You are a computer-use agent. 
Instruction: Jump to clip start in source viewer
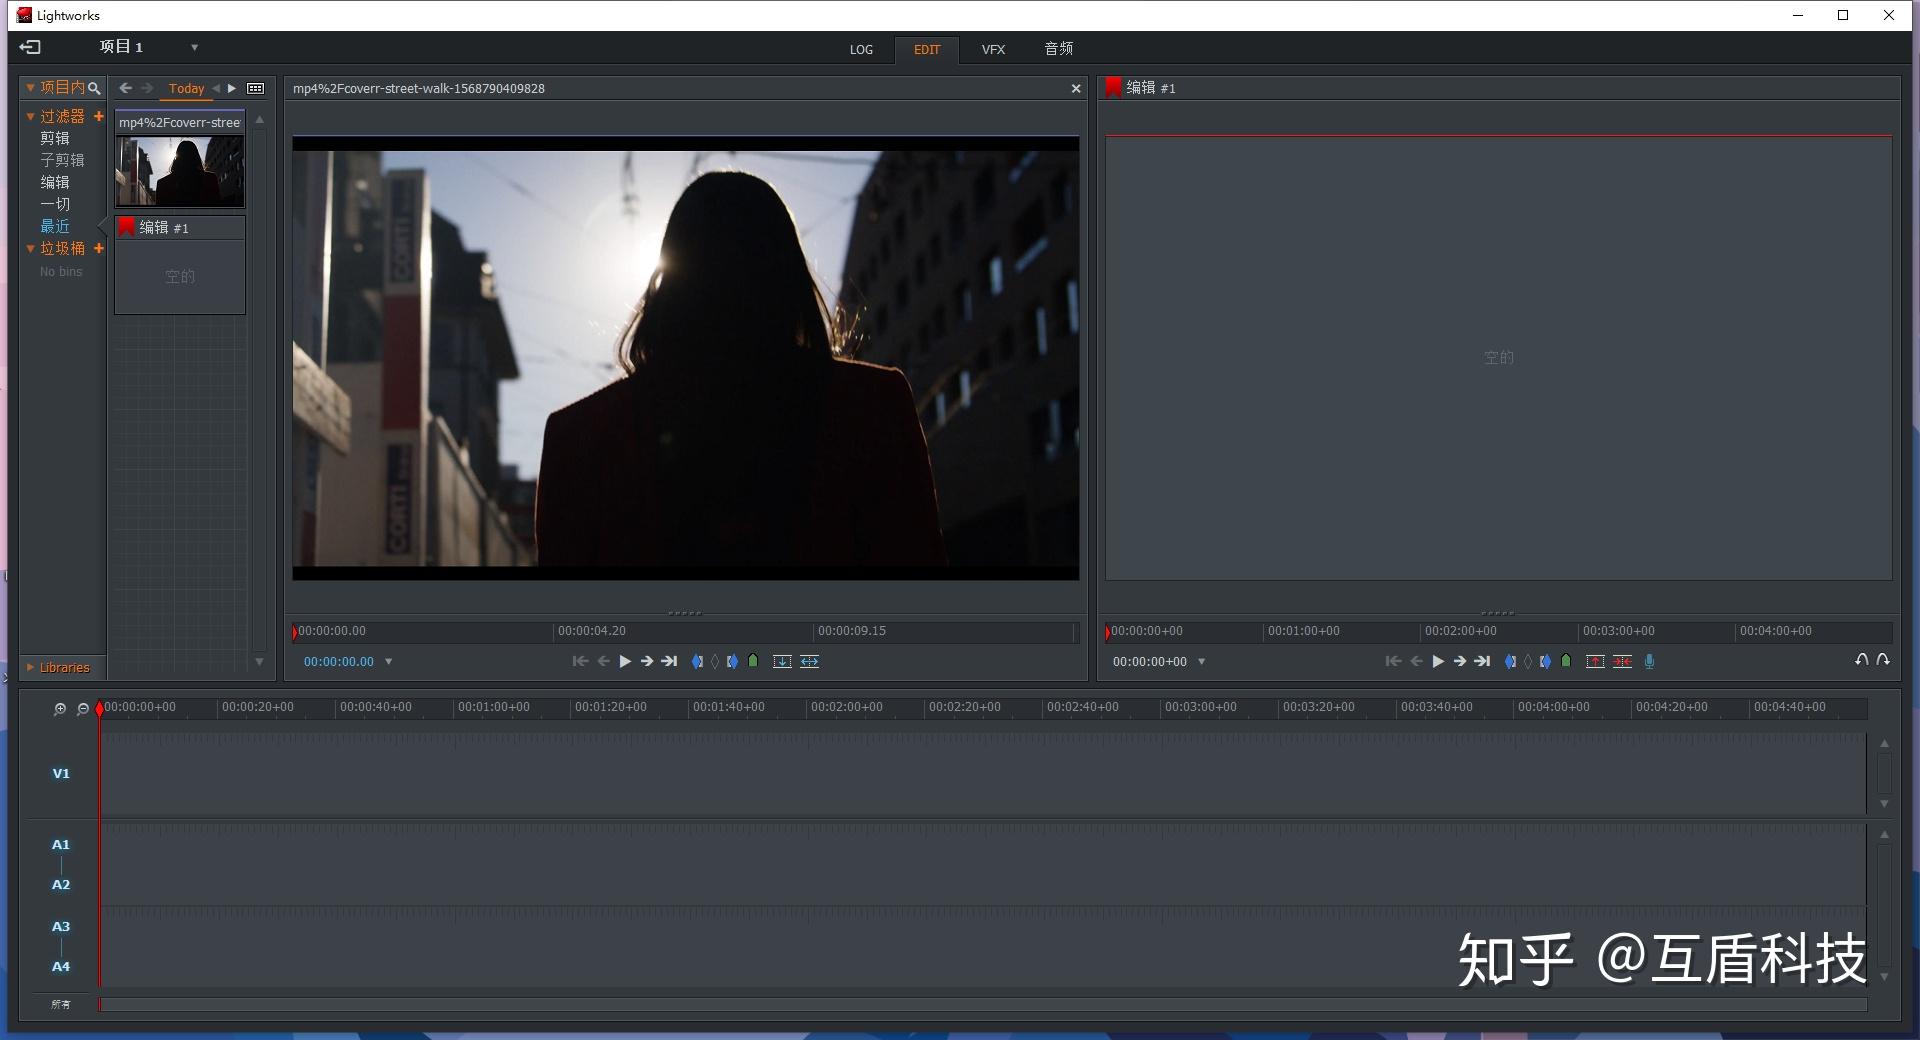pos(580,661)
